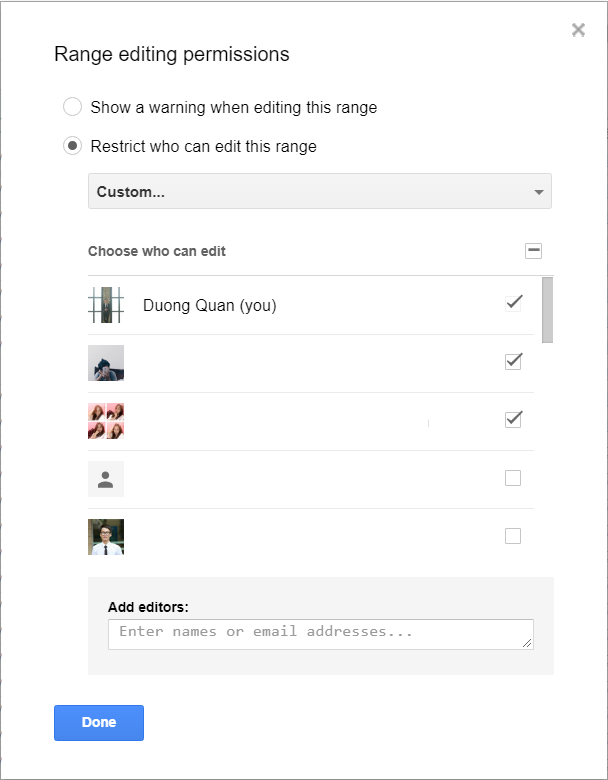Click the second editor's profile picture
The height and width of the screenshot is (780, 608).
(106, 363)
